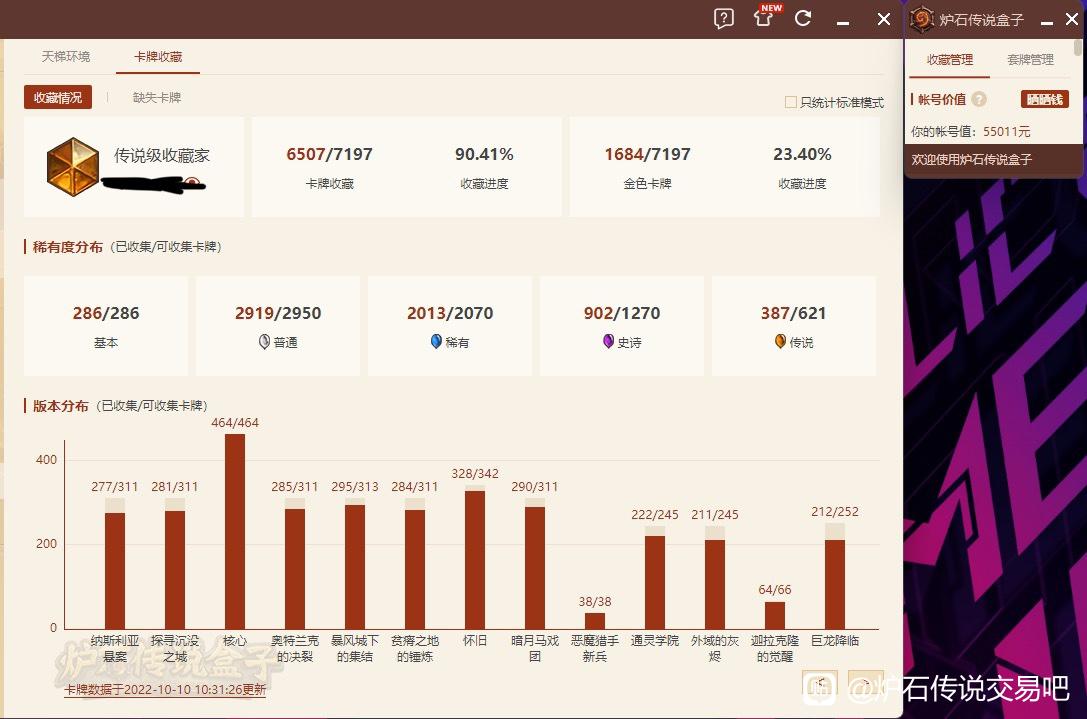
Task: Refresh the collection data with reload icon
Action: coord(803,18)
